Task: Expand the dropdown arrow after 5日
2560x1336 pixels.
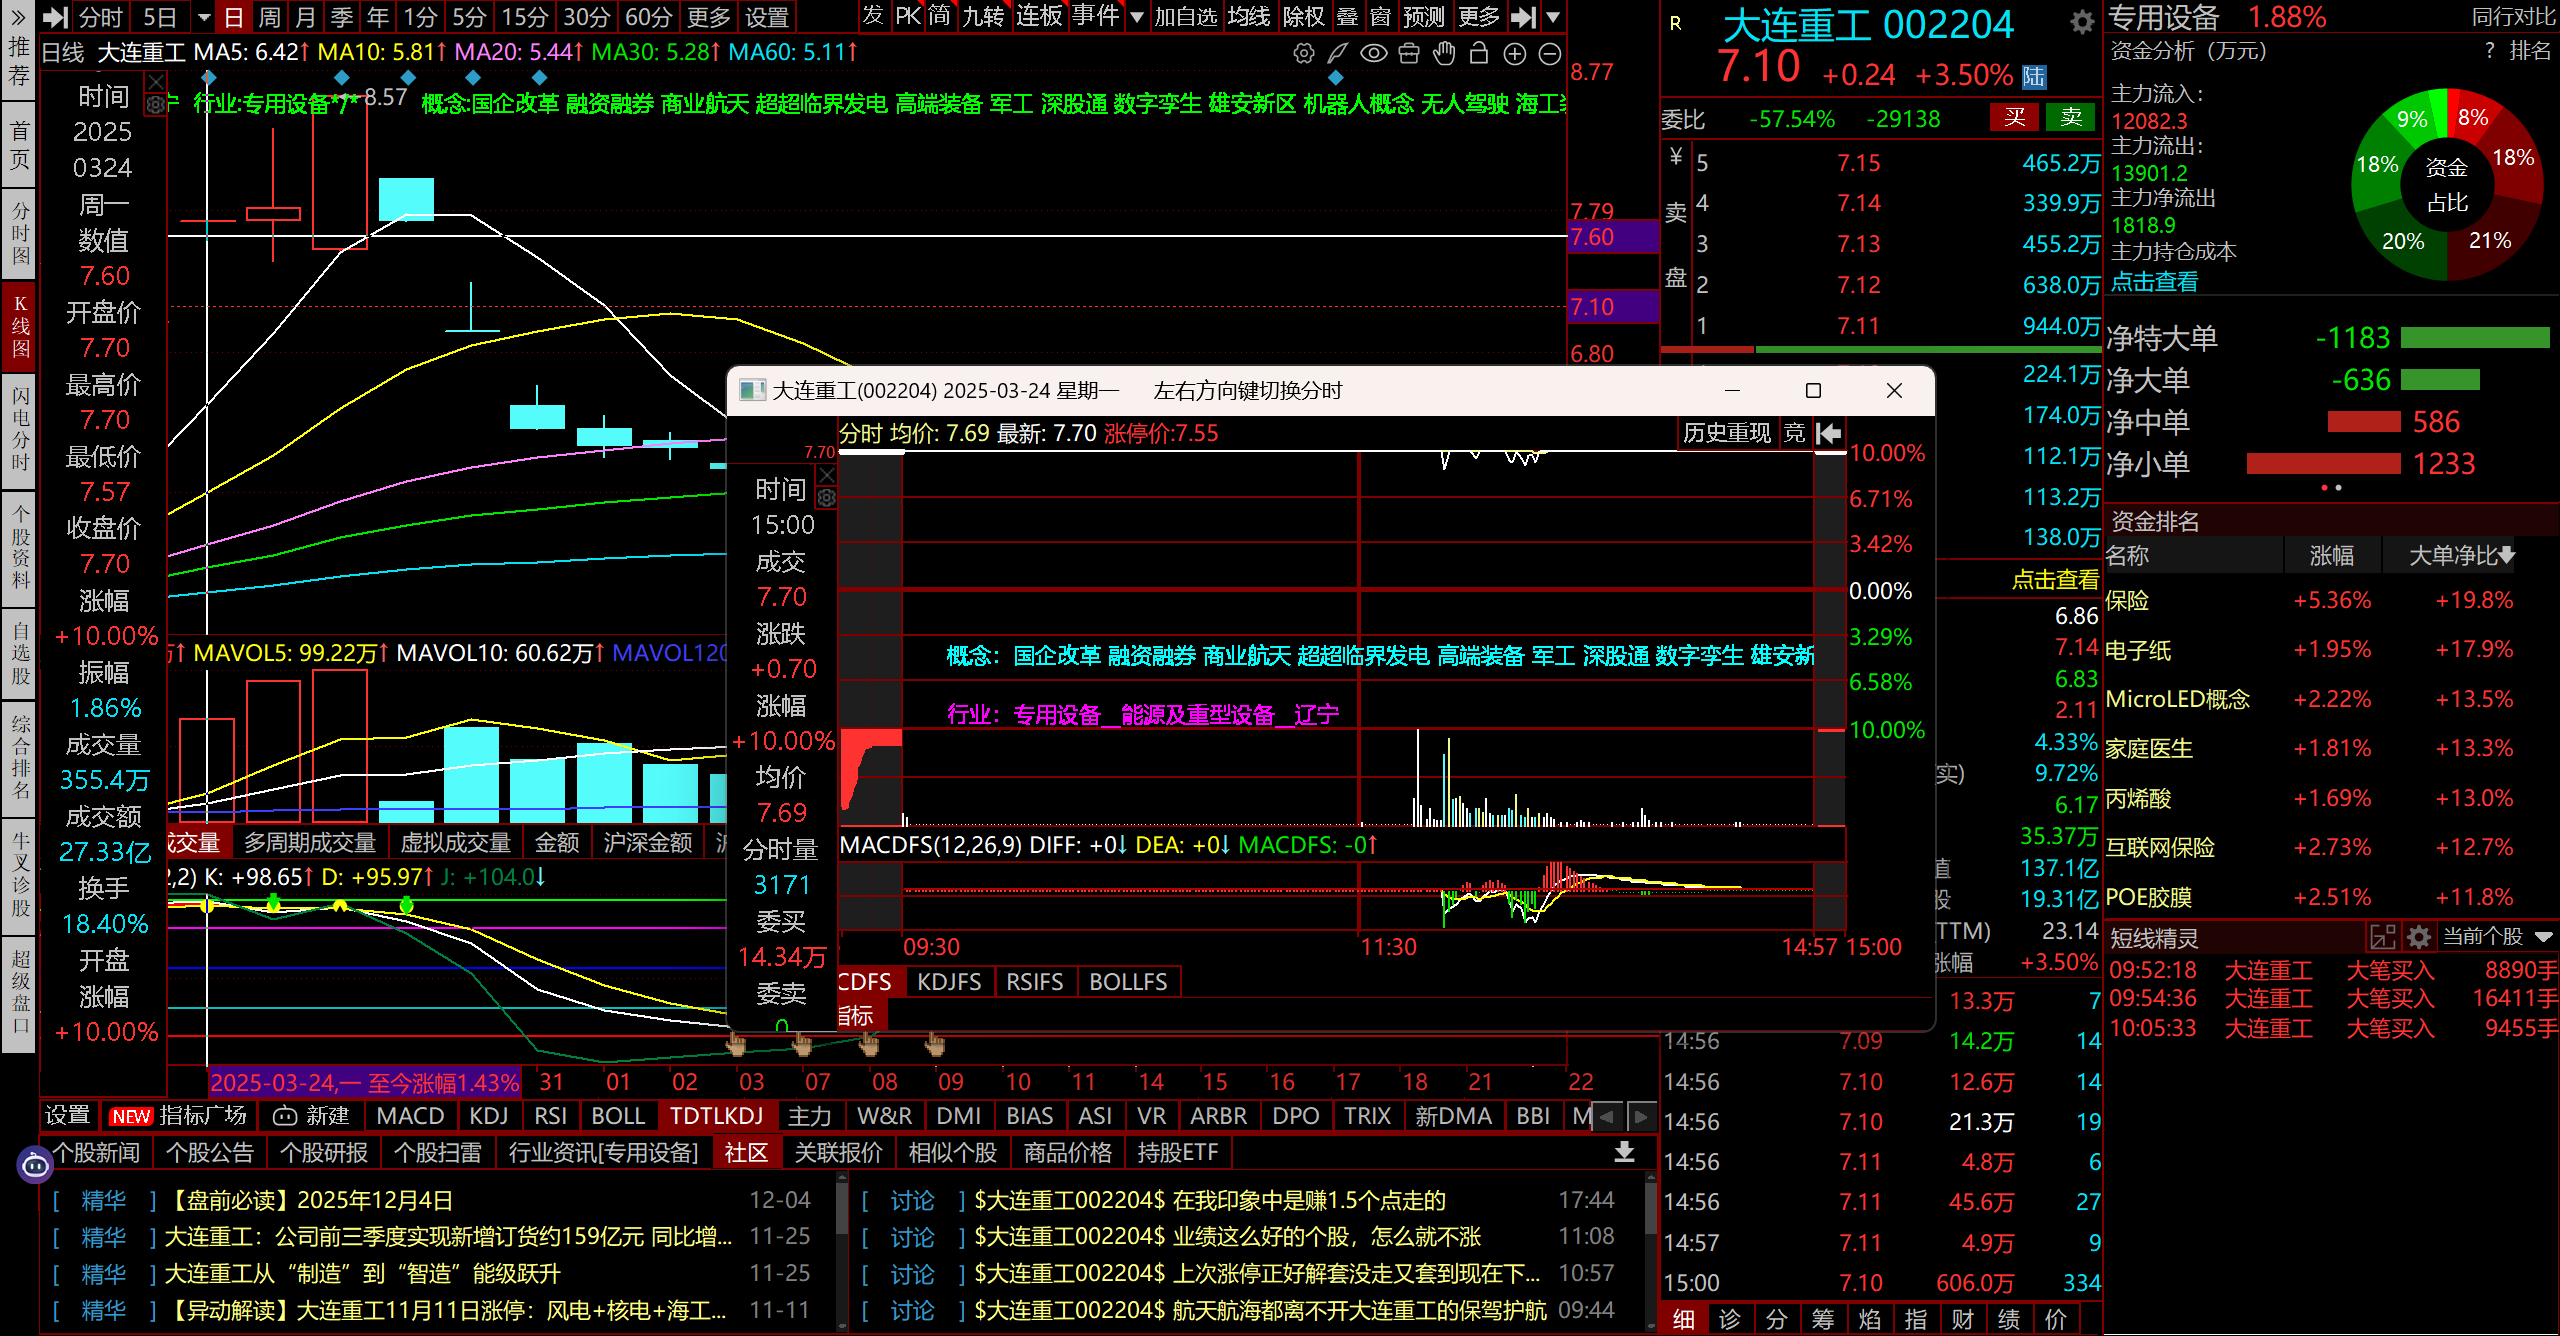Action: (204, 17)
